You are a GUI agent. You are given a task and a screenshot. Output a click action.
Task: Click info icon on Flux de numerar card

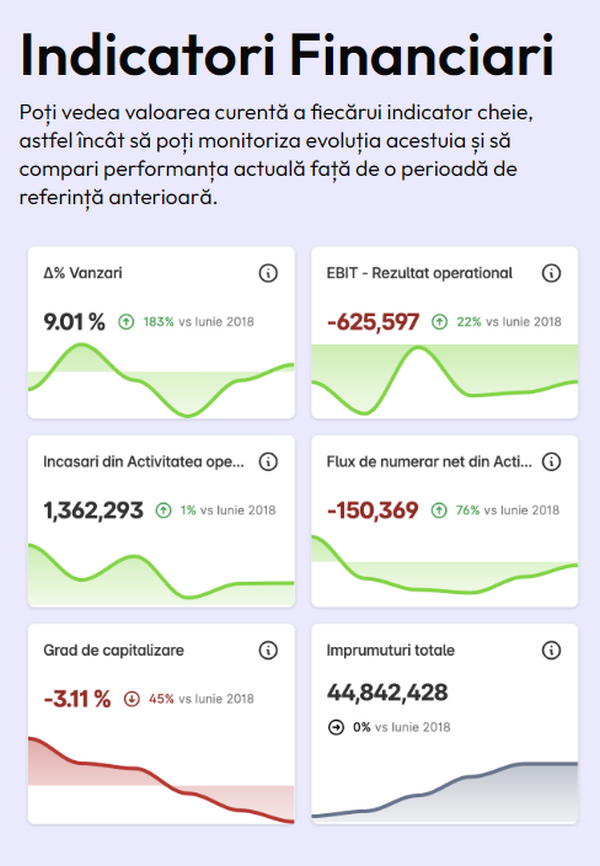[551, 462]
